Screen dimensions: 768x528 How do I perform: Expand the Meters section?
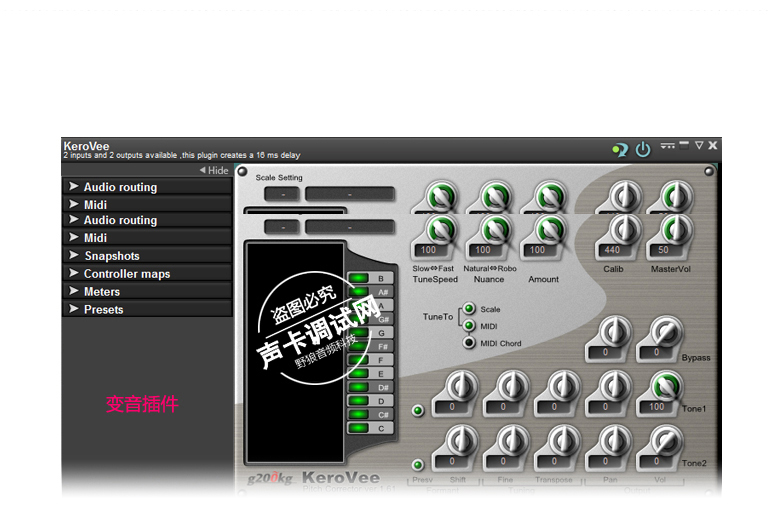pyautogui.click(x=147, y=291)
